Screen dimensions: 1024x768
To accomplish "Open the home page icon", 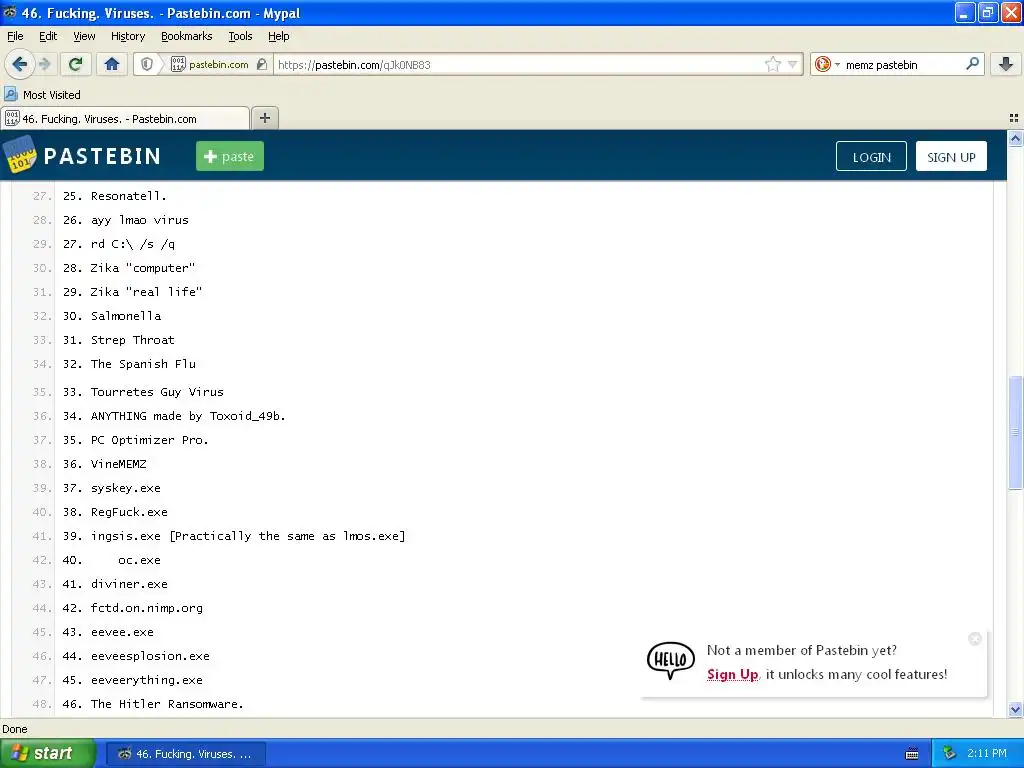I will click(112, 64).
